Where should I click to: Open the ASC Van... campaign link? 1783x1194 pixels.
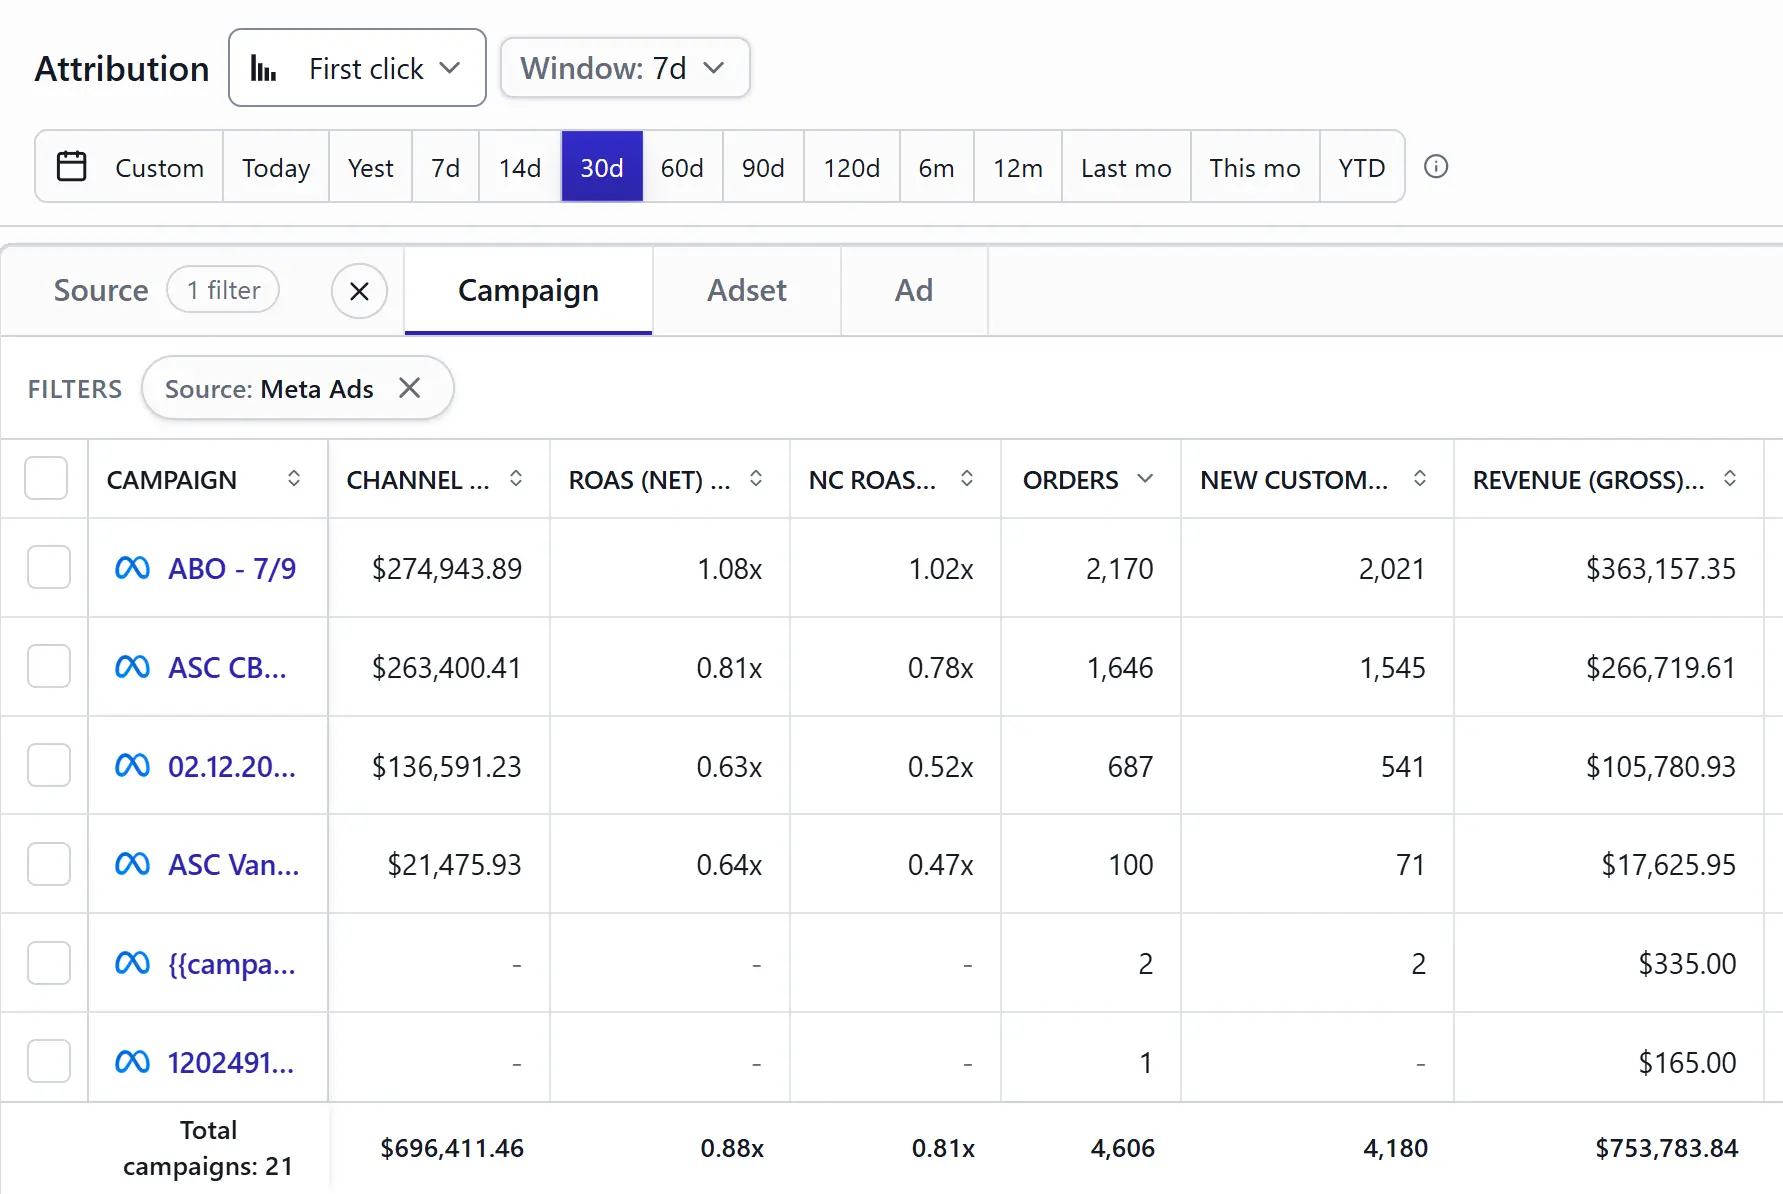pos(234,864)
